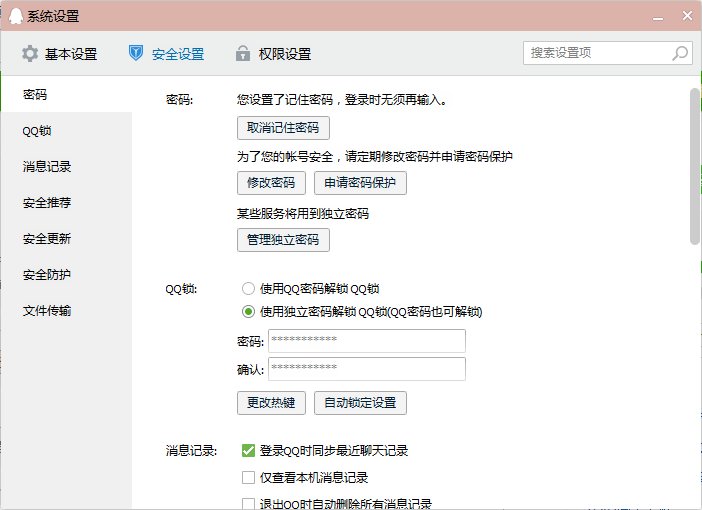Screen dimensions: 702x510
Task: Click the 确认 password field
Action: 367,369
